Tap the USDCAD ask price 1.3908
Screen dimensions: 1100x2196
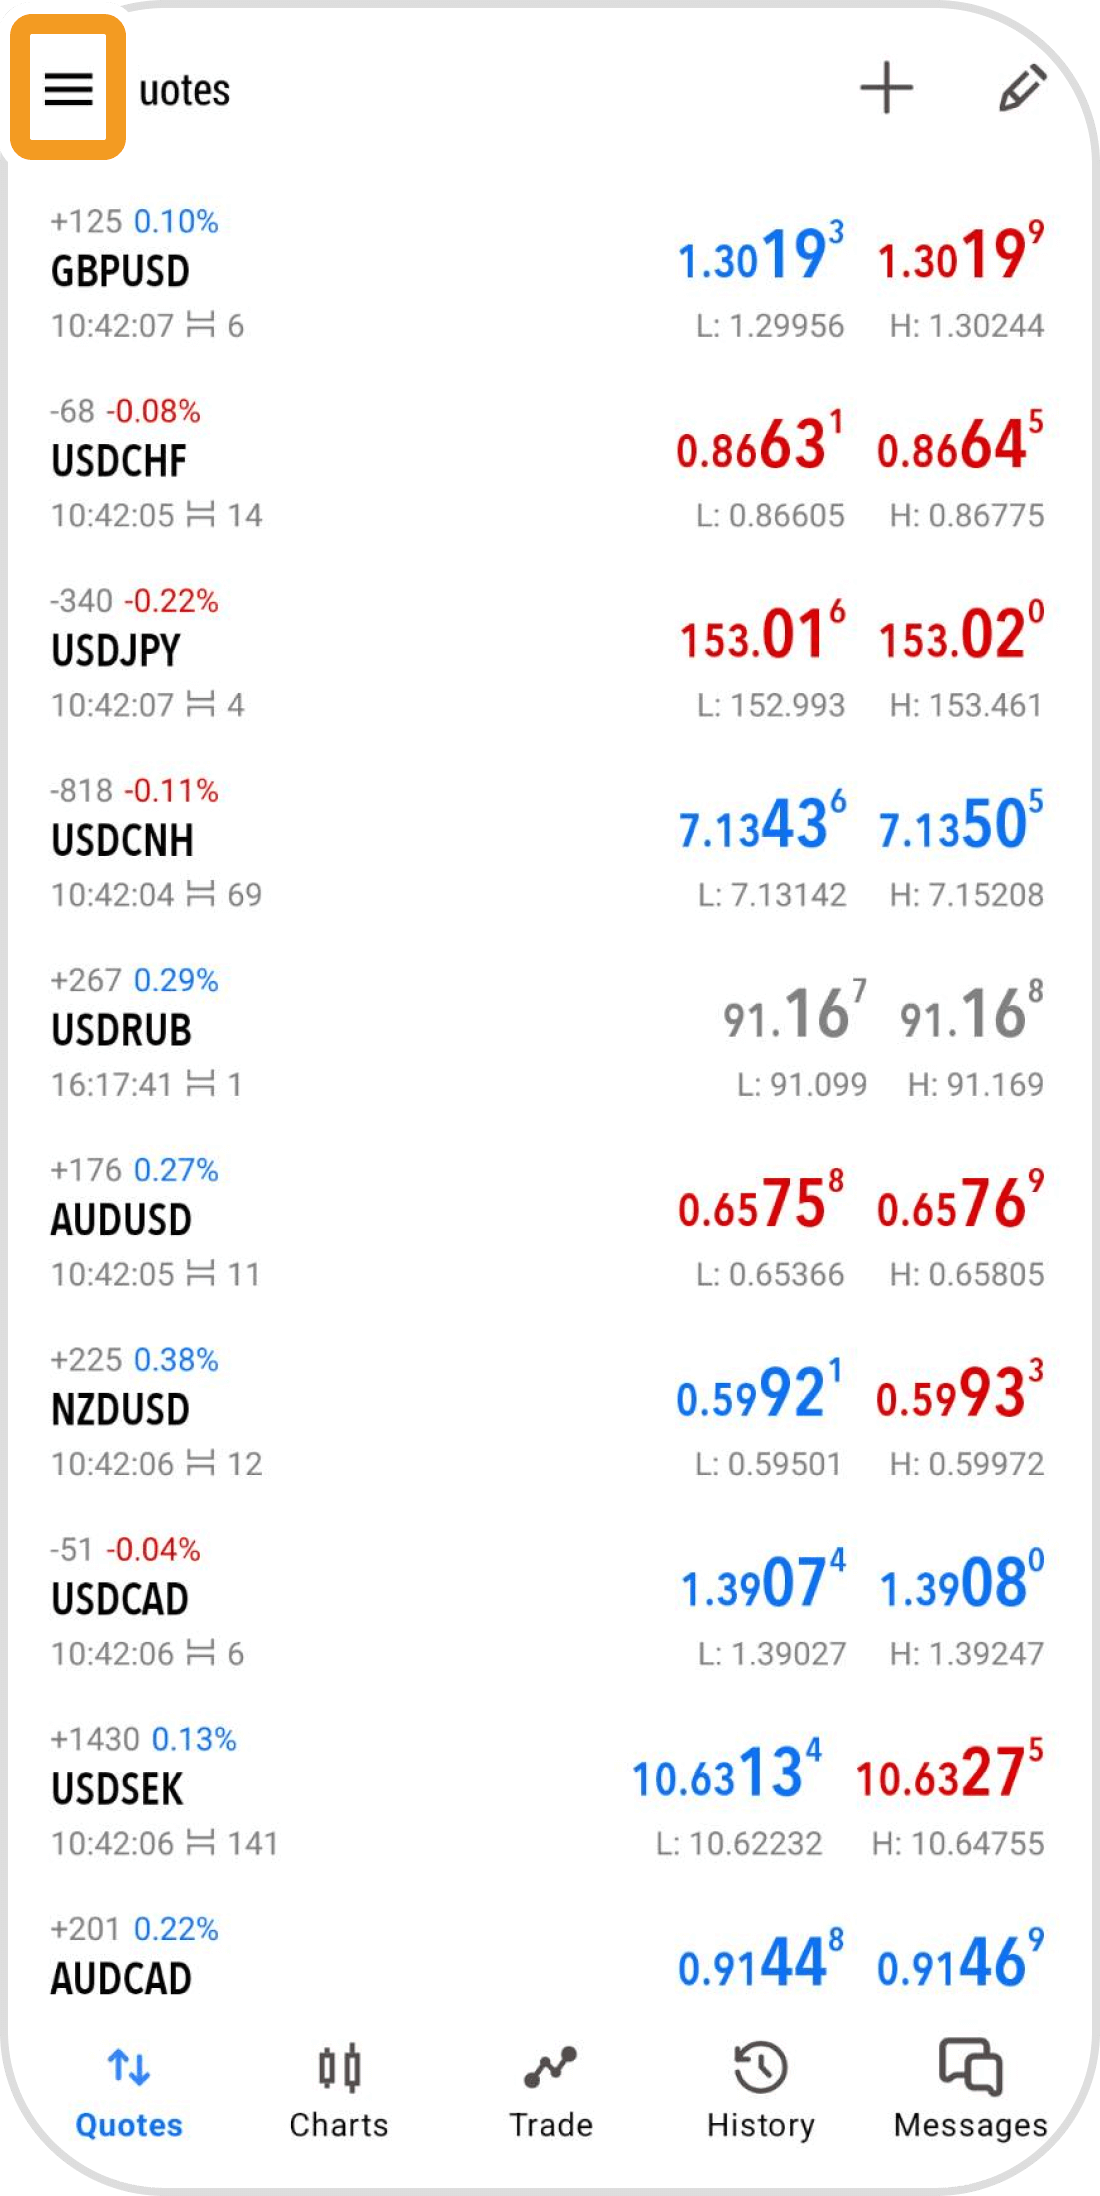(x=960, y=1584)
